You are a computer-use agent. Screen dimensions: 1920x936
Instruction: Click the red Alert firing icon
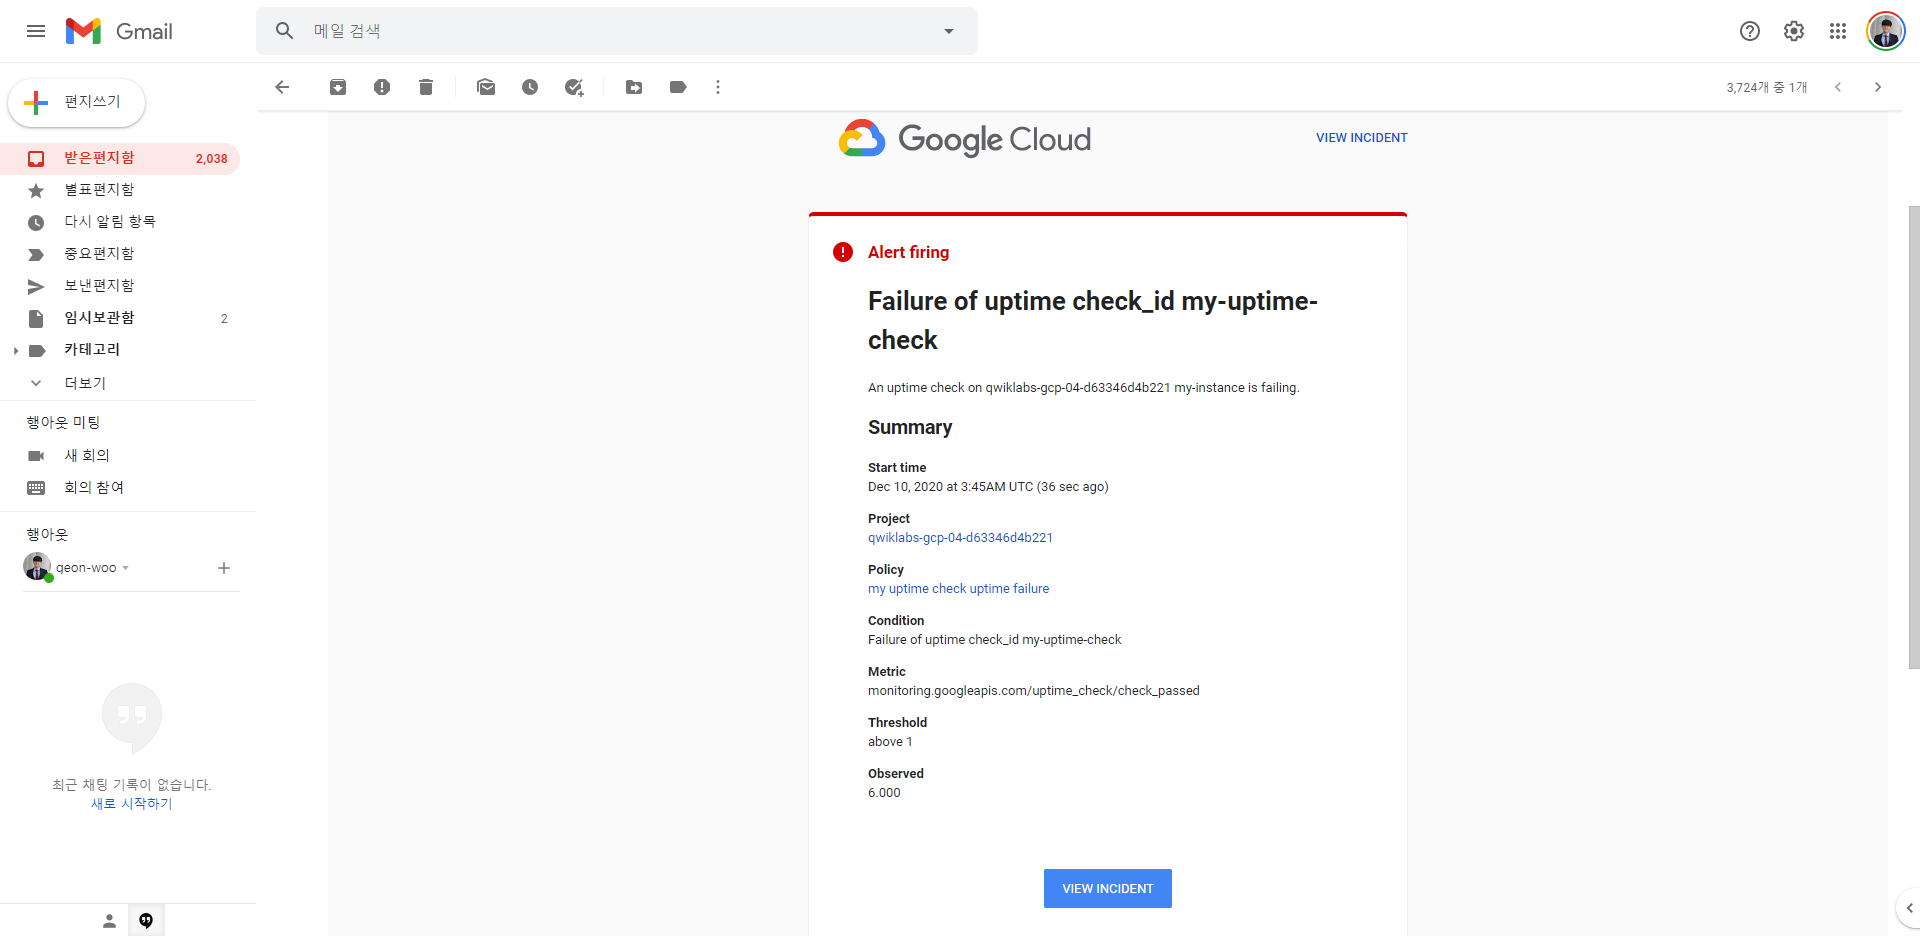[x=843, y=252]
